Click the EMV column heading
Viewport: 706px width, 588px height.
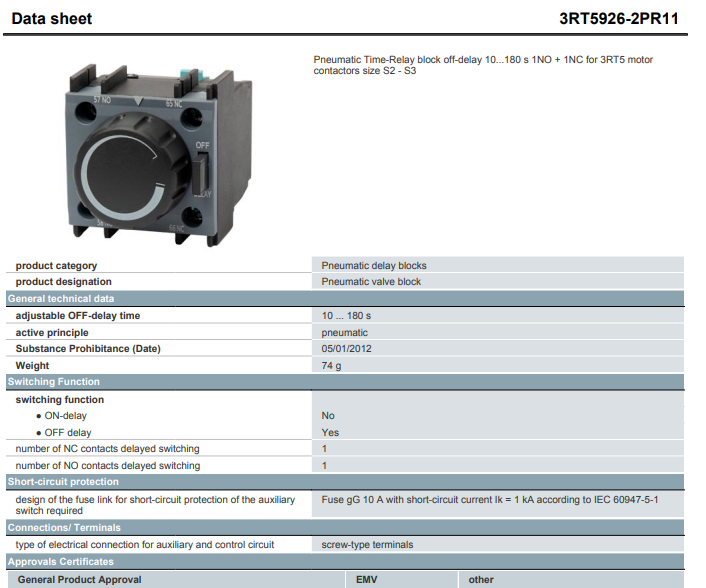coord(367,579)
